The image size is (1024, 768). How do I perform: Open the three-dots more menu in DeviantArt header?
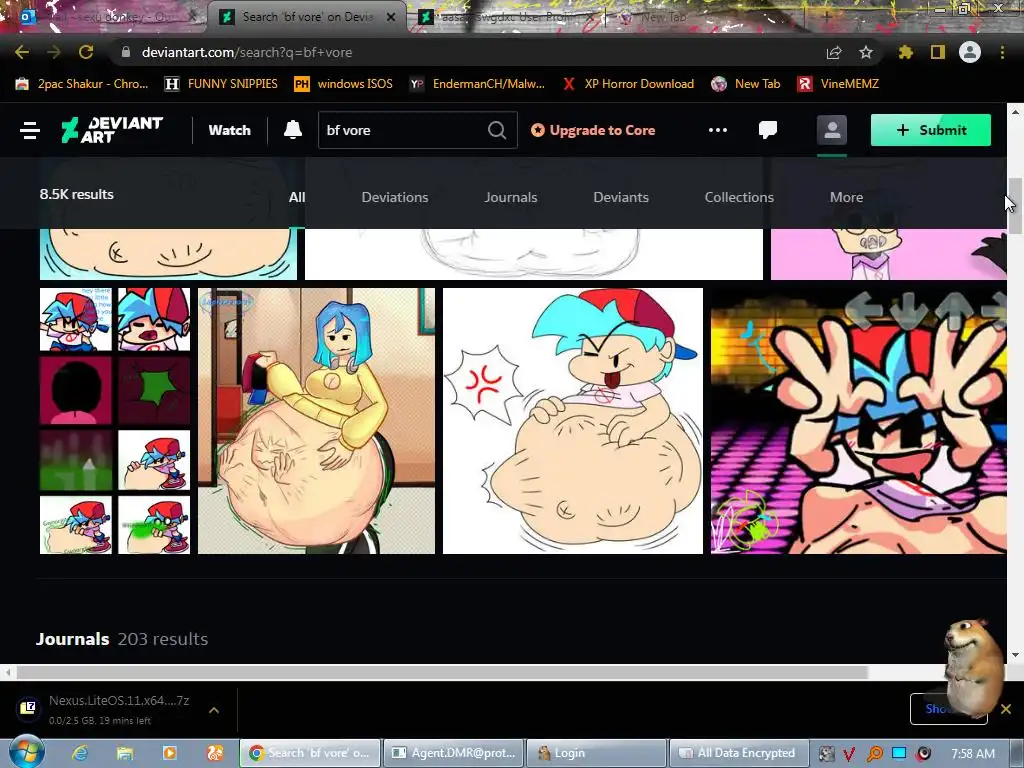[718, 130]
